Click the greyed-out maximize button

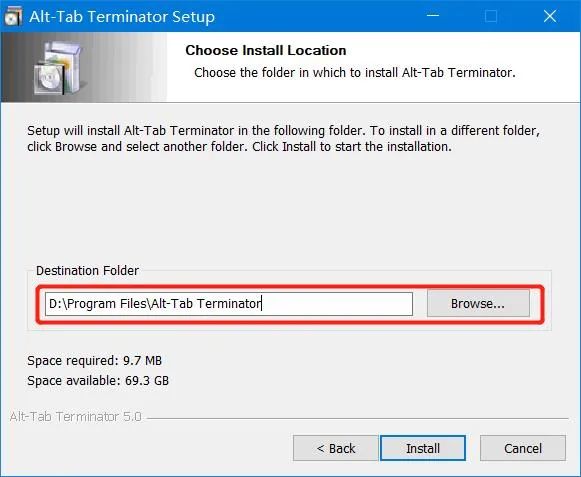click(491, 16)
